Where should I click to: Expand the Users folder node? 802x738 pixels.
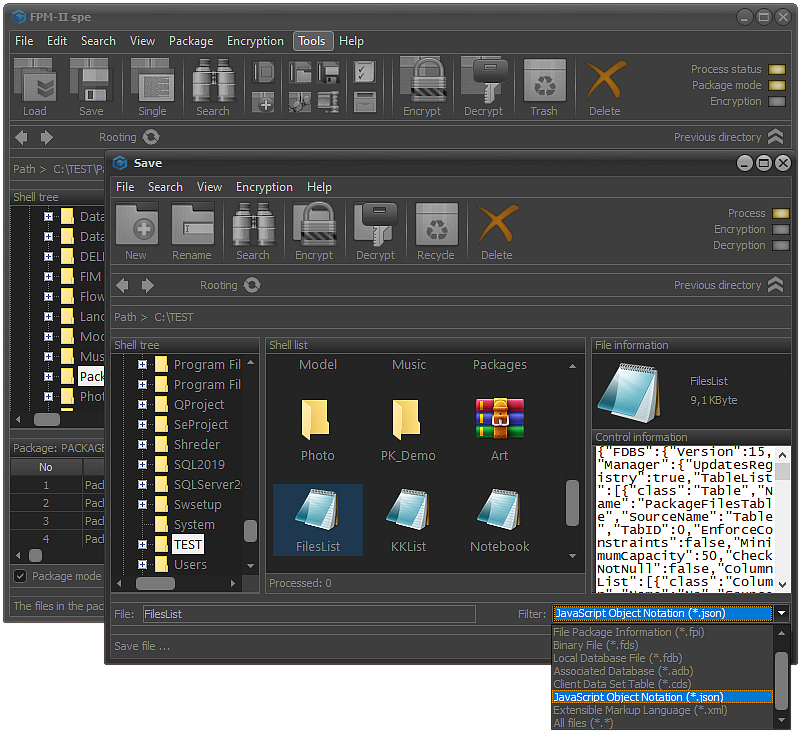[142, 565]
